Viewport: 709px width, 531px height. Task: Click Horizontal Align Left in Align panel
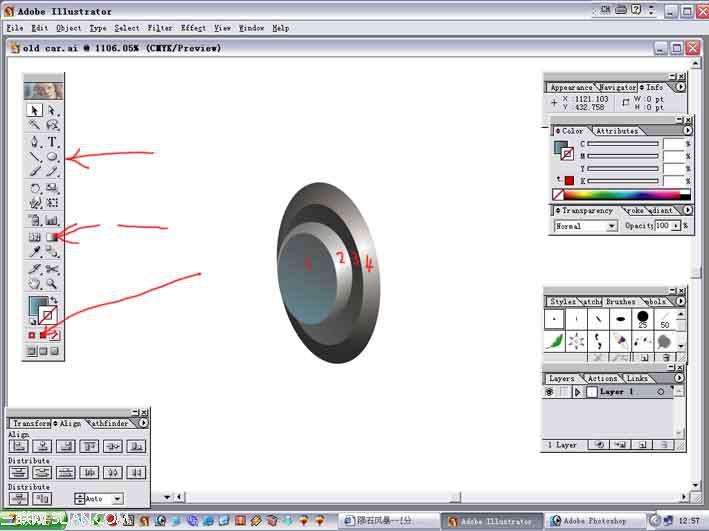pos(19,447)
